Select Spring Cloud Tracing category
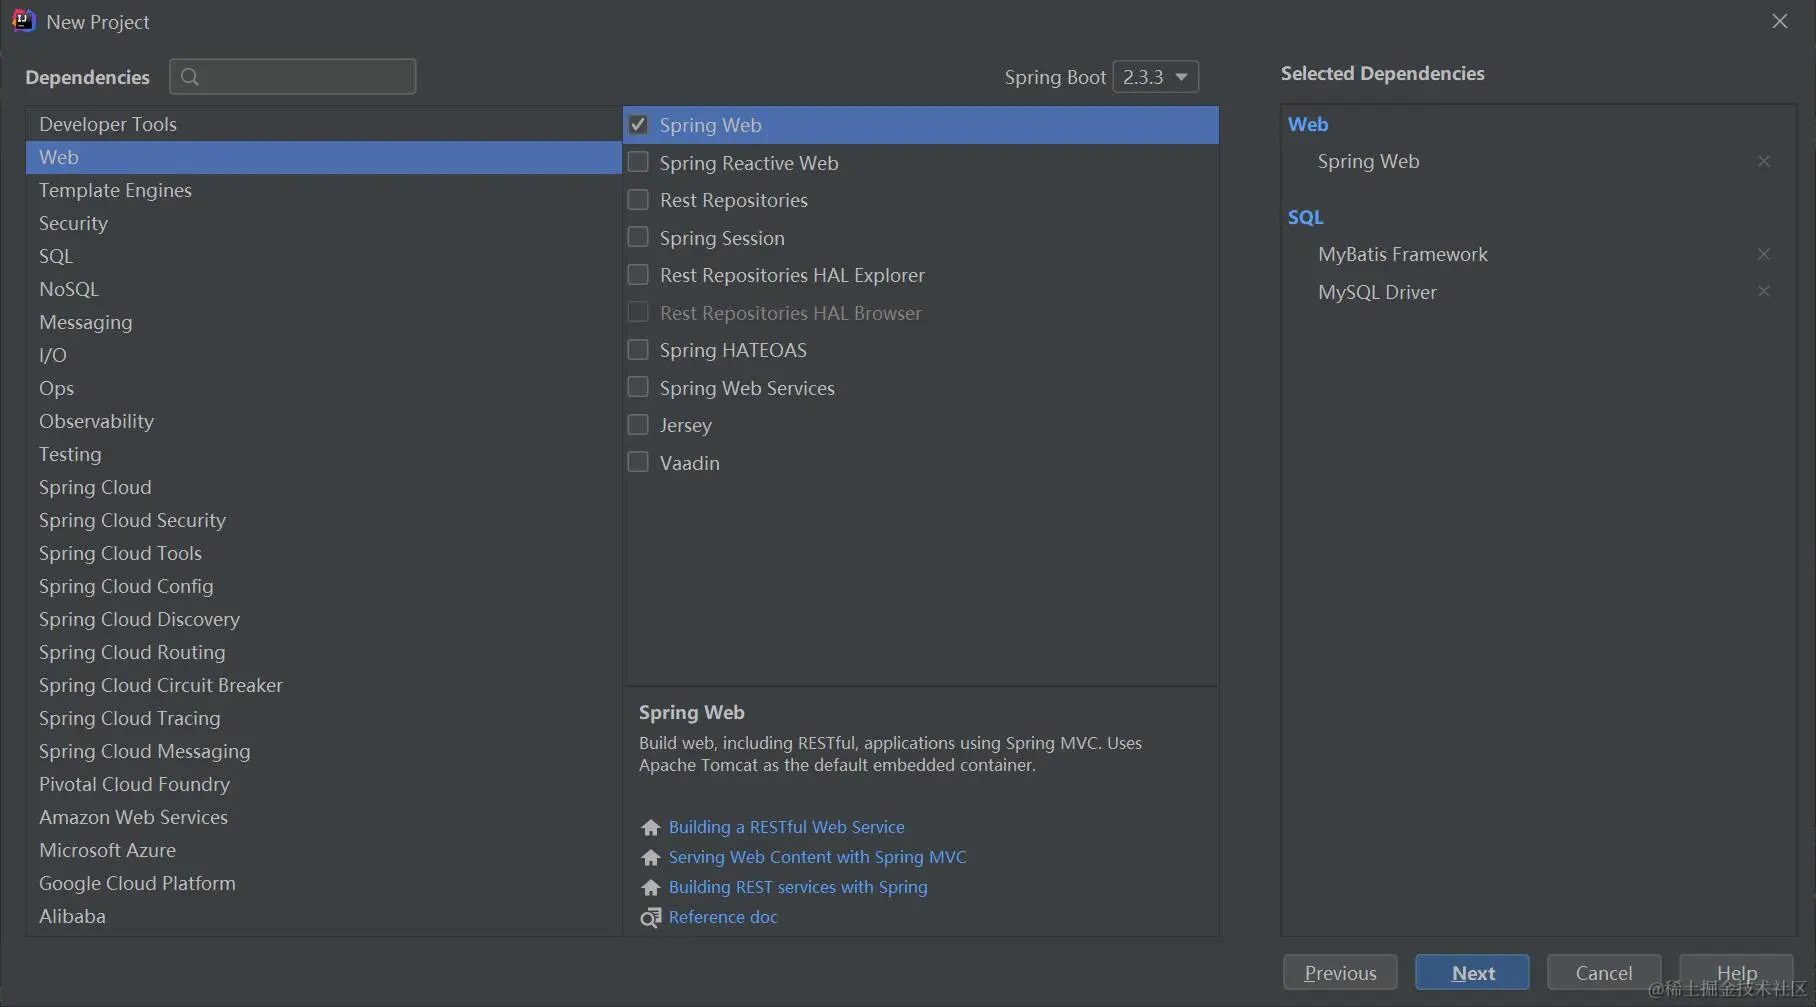Image resolution: width=1816 pixels, height=1007 pixels. click(x=323, y=718)
